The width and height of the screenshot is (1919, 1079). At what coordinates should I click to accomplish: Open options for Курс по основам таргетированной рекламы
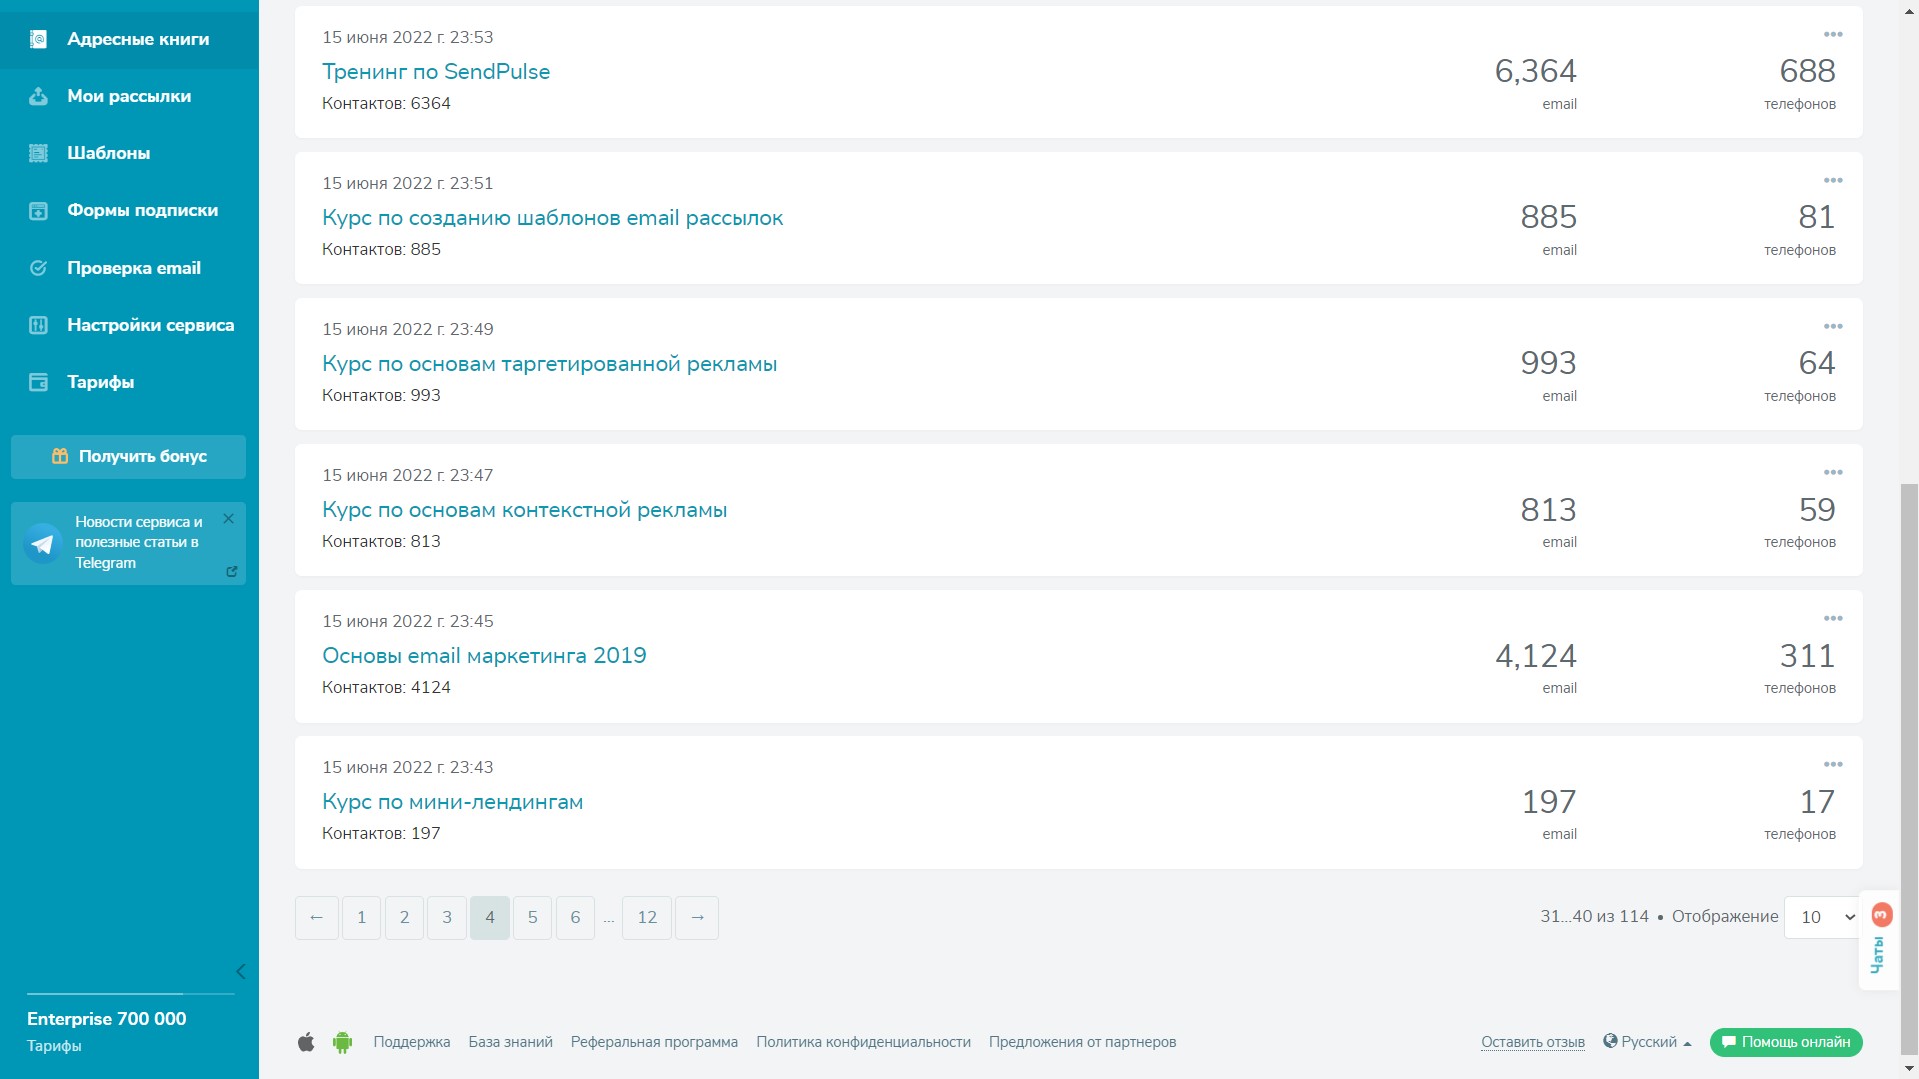click(1832, 327)
